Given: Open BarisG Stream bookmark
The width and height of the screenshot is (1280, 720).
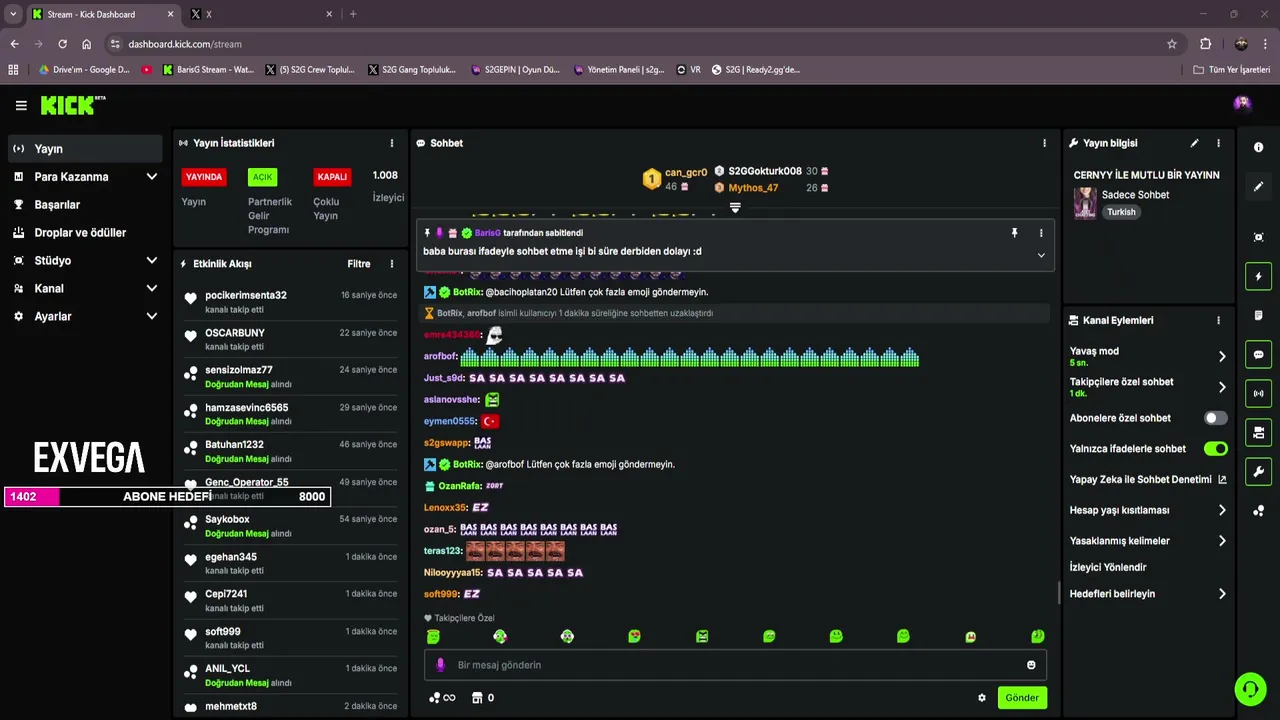Looking at the screenshot, I should click(207, 70).
